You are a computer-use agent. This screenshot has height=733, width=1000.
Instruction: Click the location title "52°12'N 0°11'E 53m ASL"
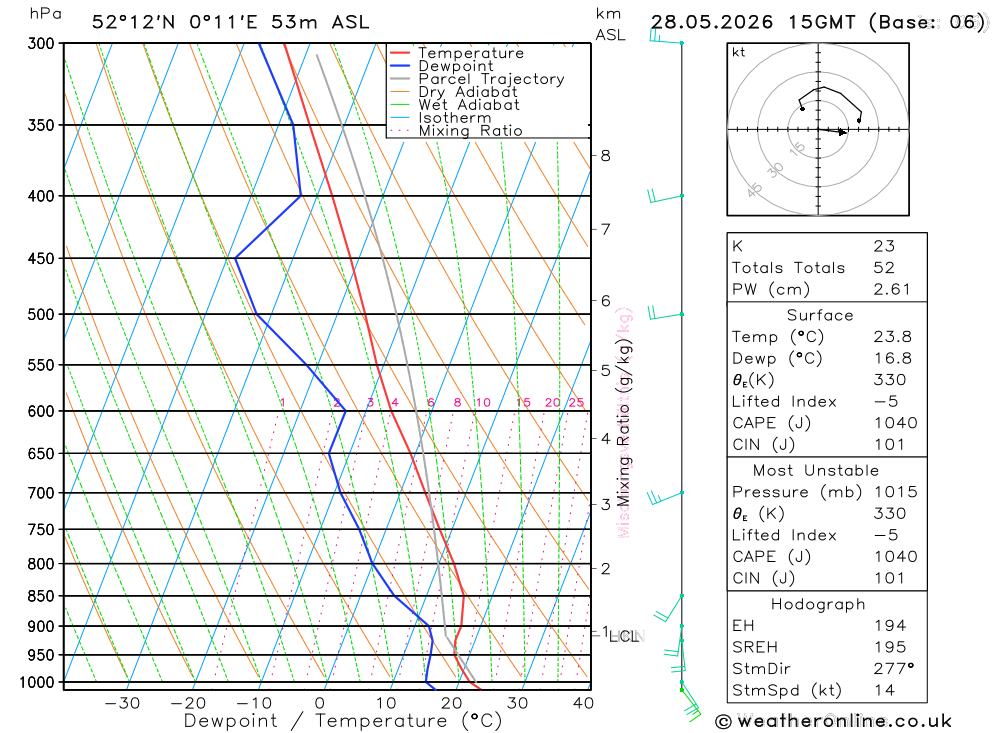click(x=230, y=22)
